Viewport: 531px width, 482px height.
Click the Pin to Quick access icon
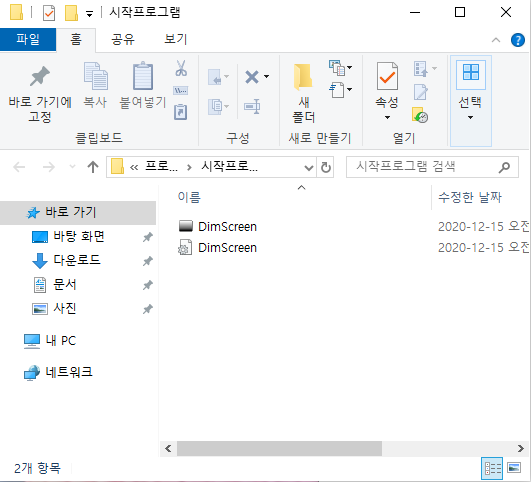click(40, 76)
